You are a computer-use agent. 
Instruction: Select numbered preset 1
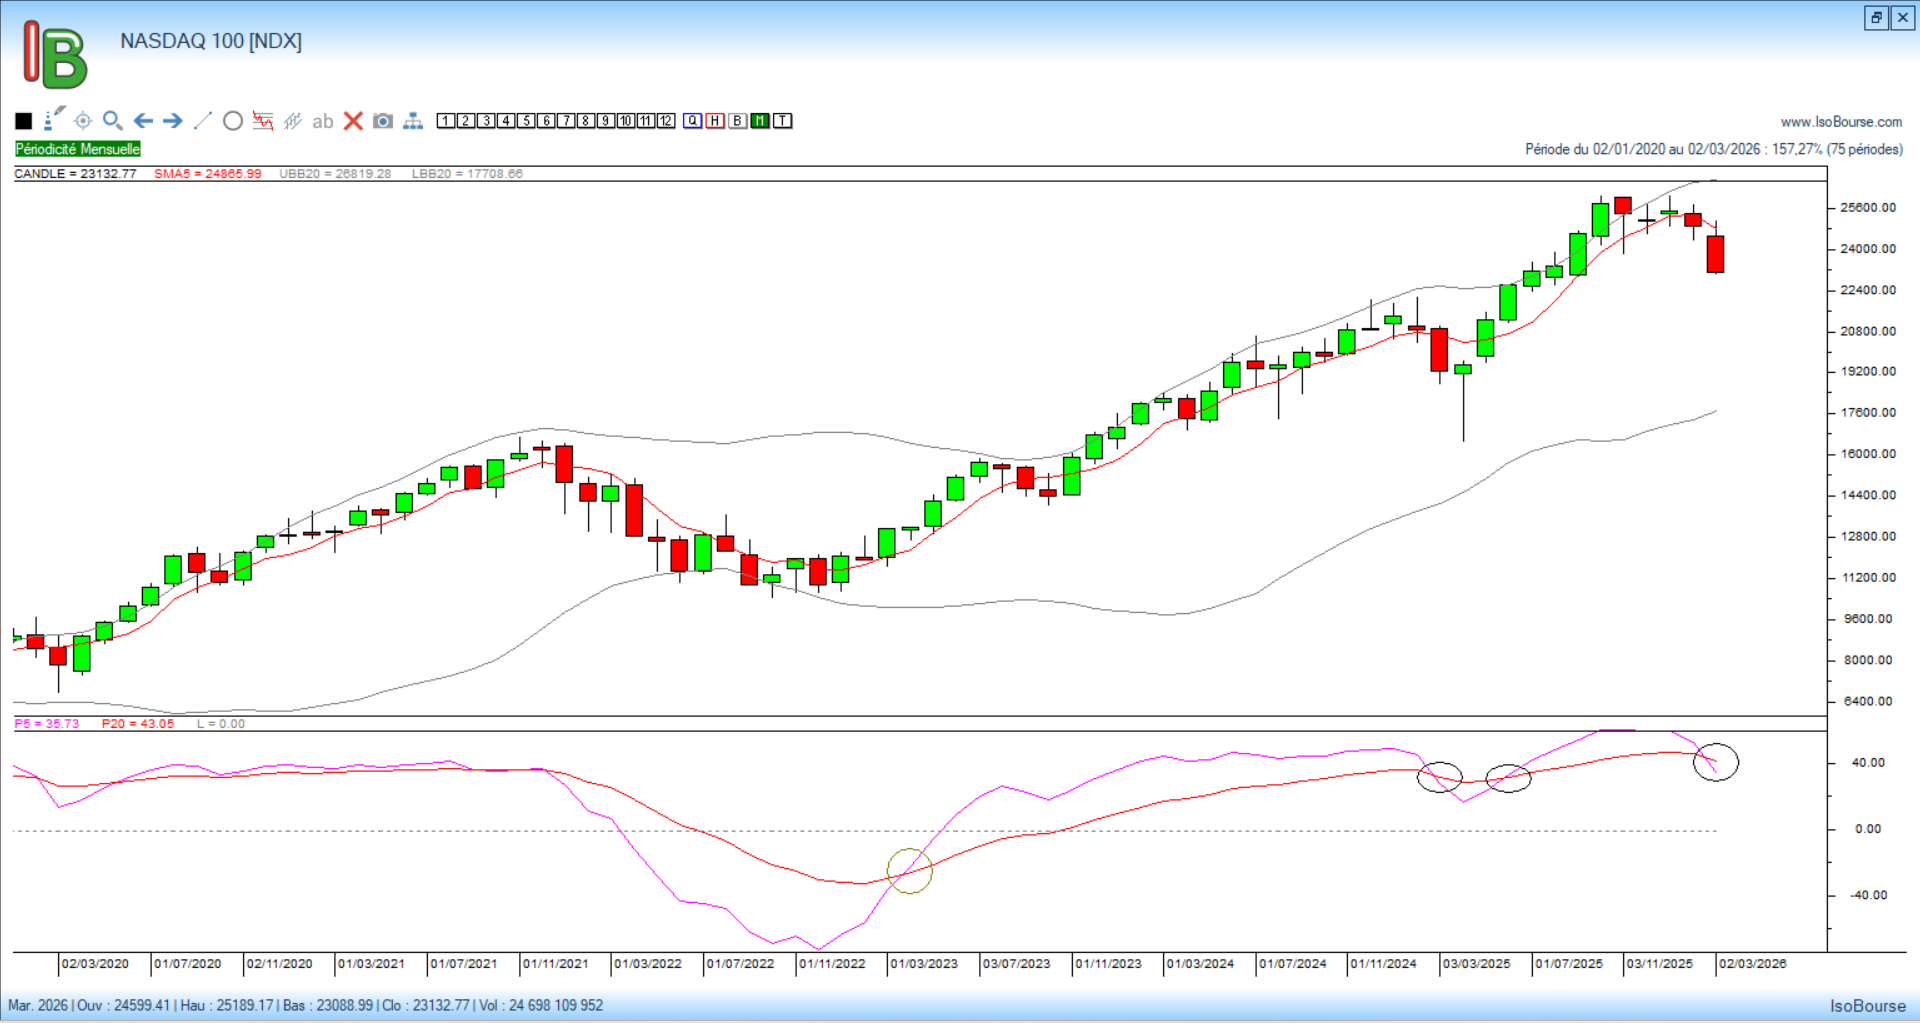(x=446, y=121)
